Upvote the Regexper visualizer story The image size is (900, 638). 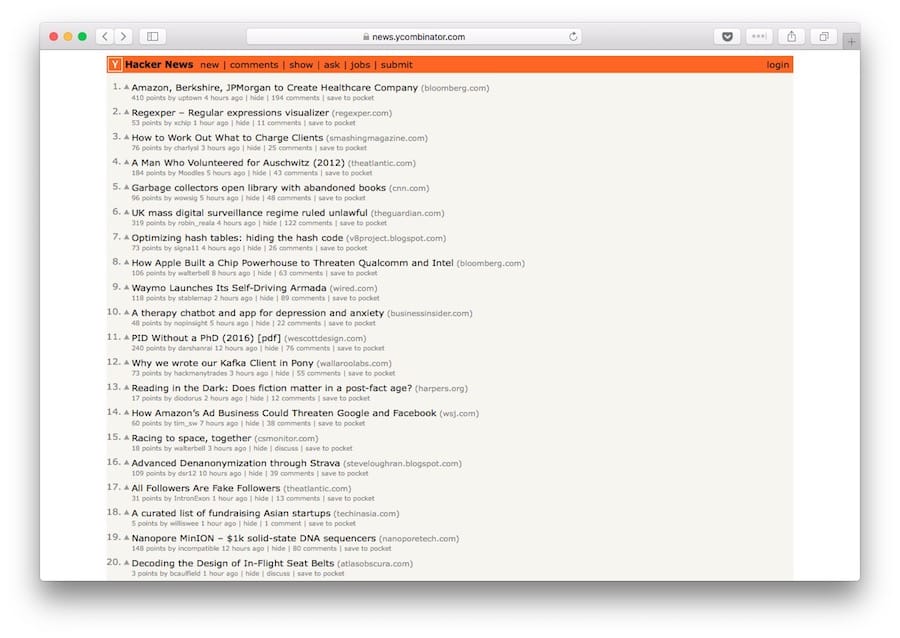tap(126, 112)
